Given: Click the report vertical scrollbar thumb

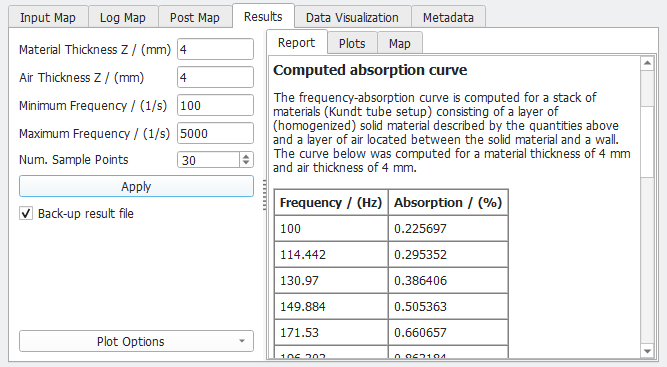Looking at the screenshot, I should (x=647, y=142).
